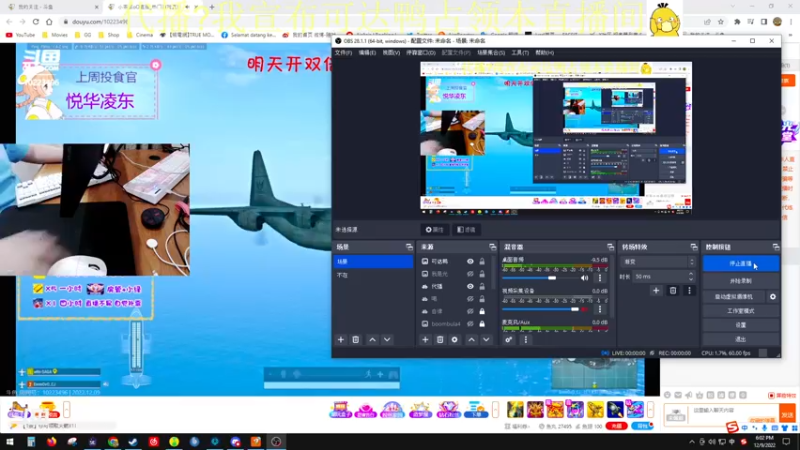Open source Filters button below preview
The width and height of the screenshot is (800, 450).
[x=466, y=230]
